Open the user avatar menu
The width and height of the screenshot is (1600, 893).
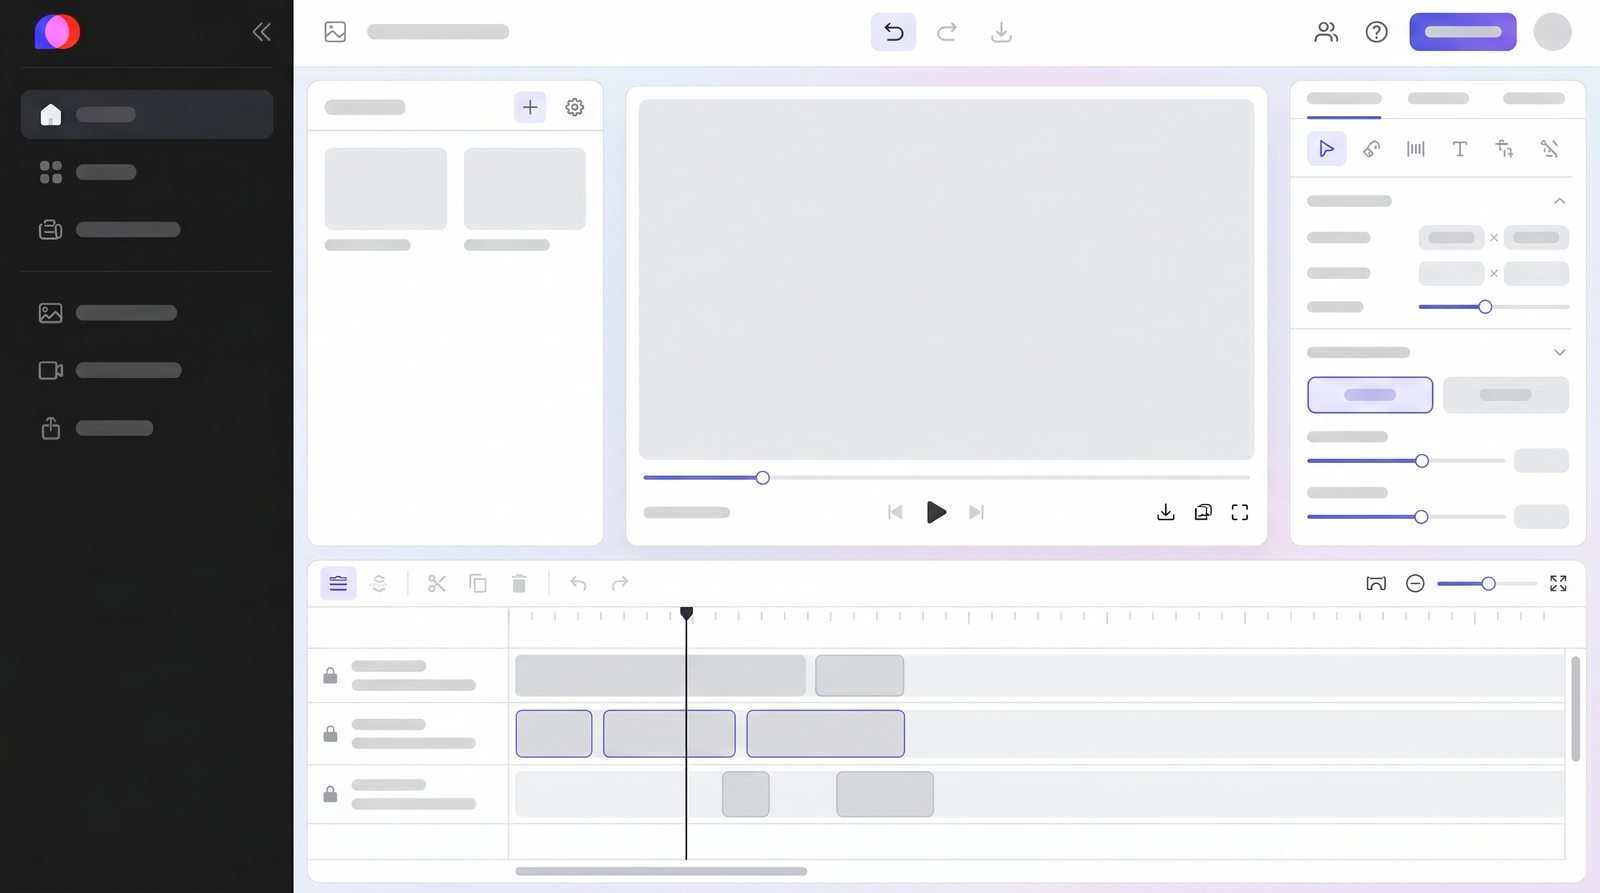(1552, 32)
